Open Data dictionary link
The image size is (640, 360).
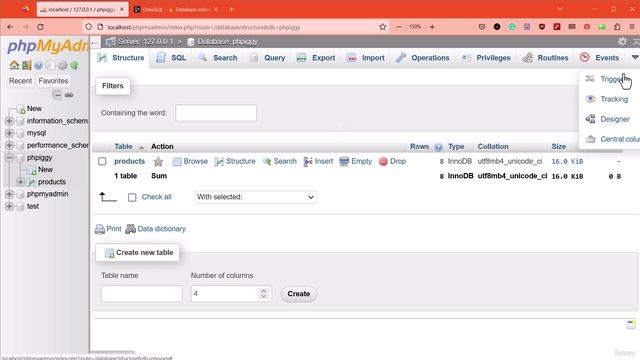156,229
